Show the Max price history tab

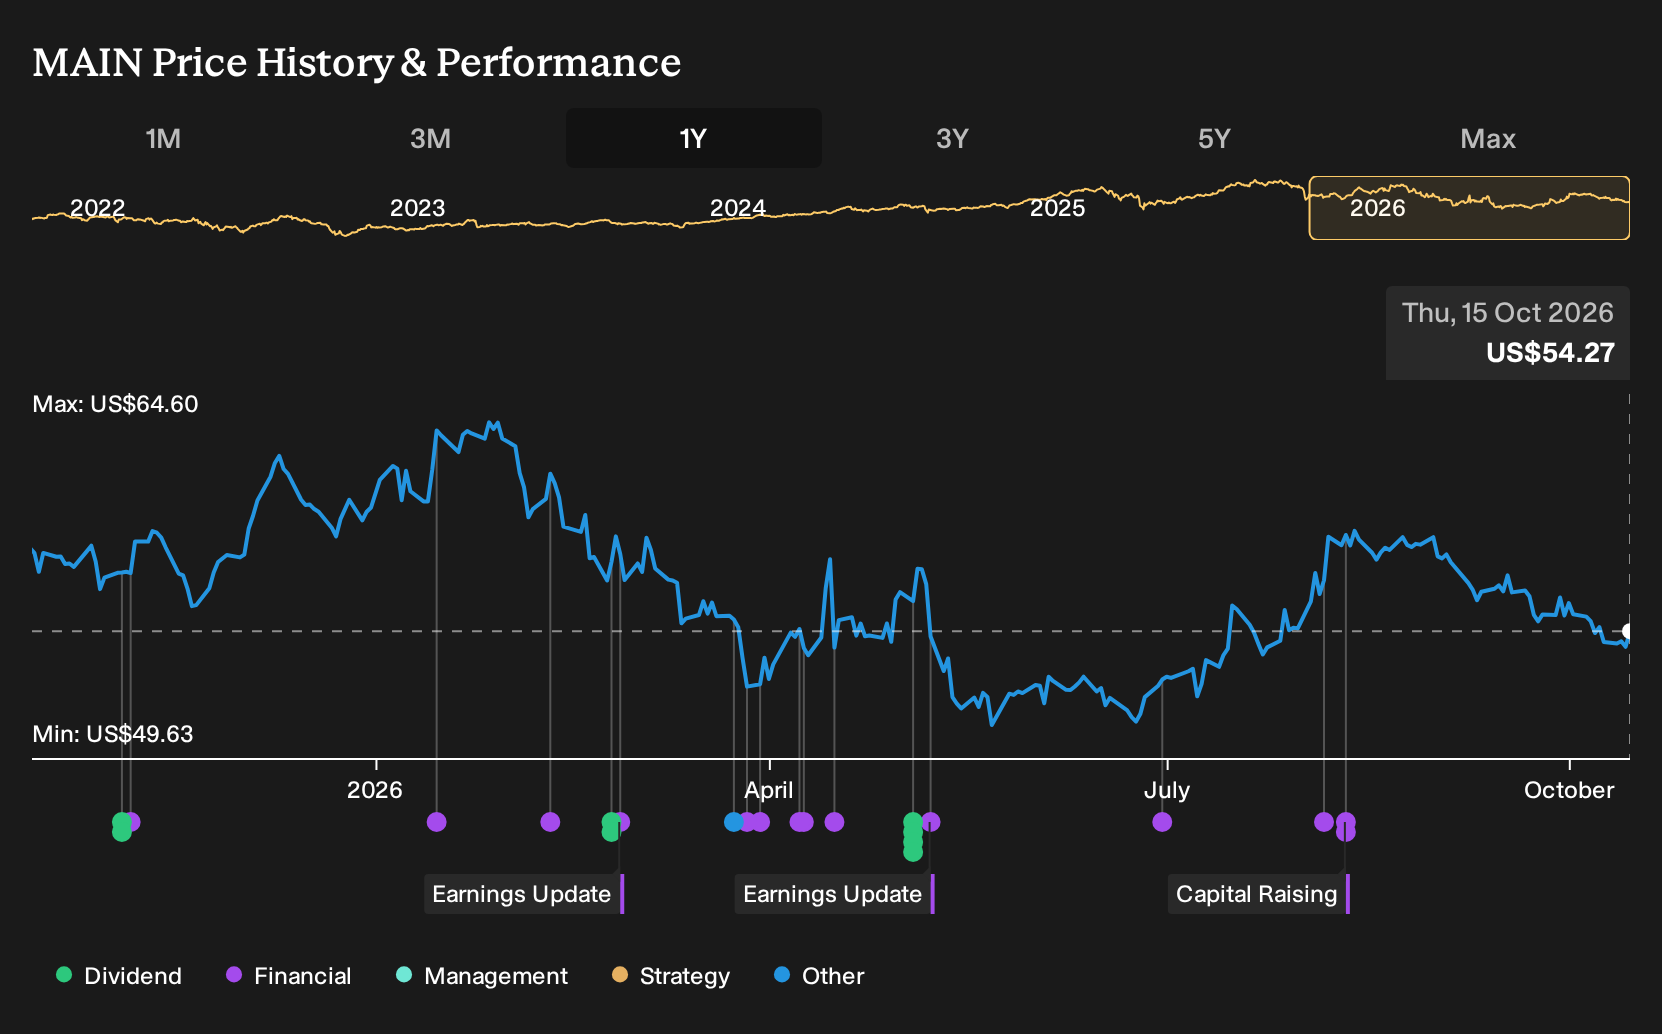pyautogui.click(x=1488, y=138)
